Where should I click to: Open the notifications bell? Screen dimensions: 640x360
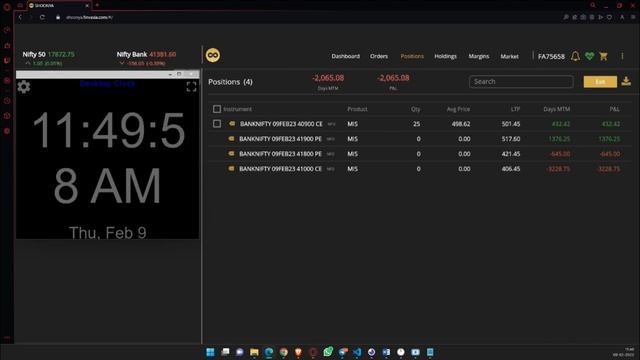pos(575,56)
